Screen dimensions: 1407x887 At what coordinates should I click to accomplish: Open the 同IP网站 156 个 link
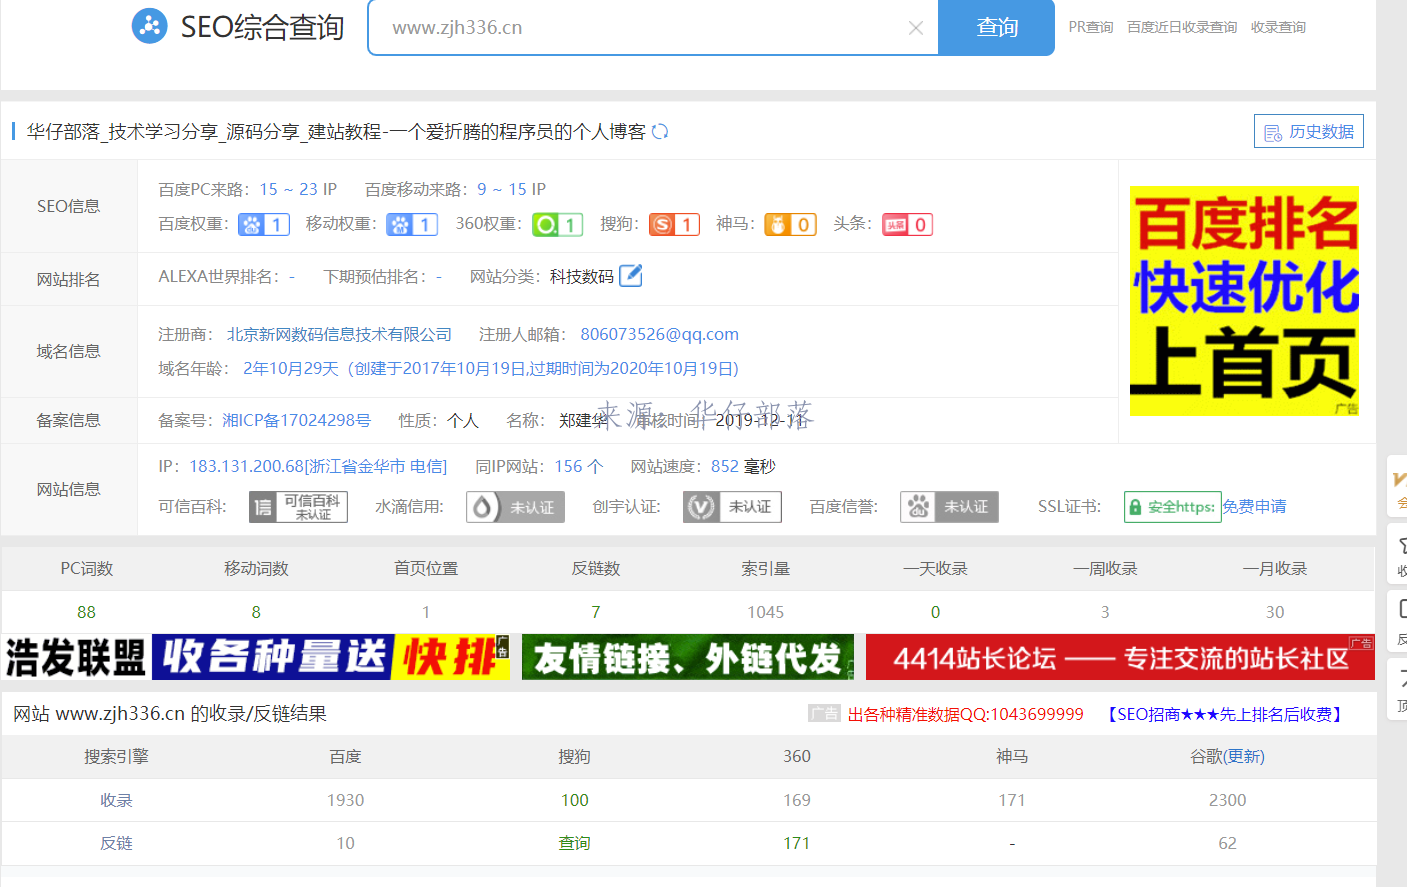(579, 466)
